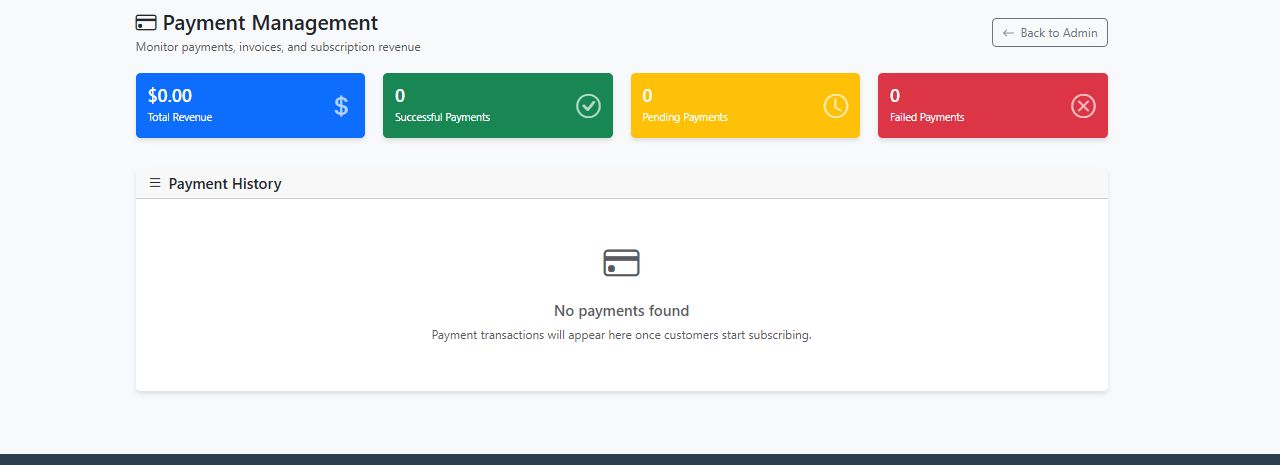Click the Failed Payments label
The height and width of the screenshot is (465, 1280).
(x=927, y=117)
